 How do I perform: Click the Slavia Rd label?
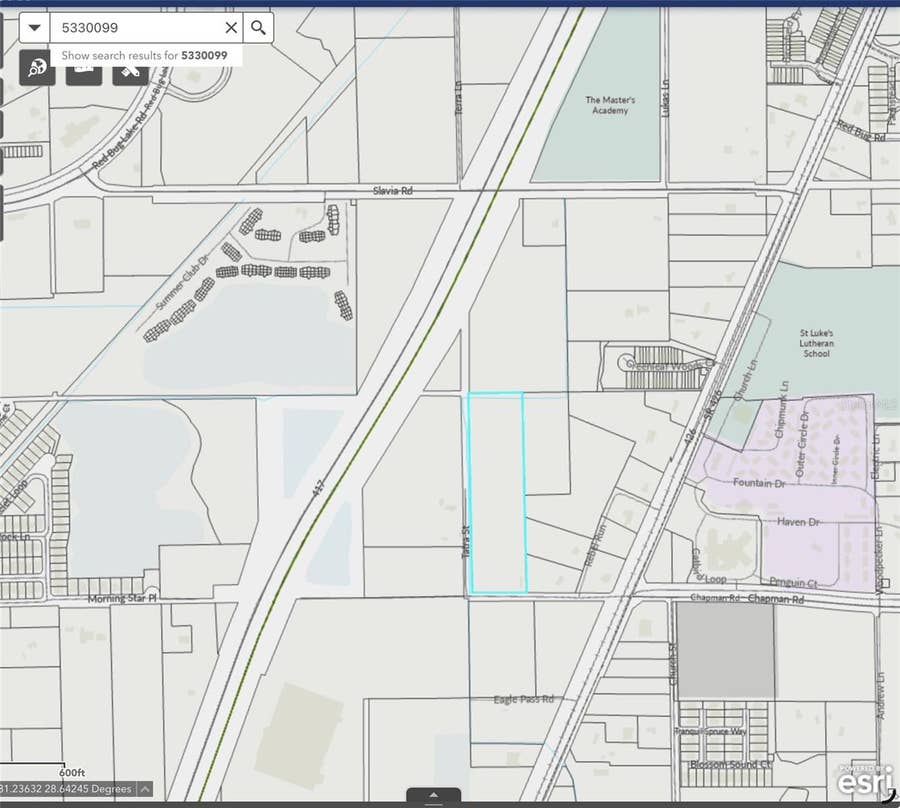click(x=393, y=191)
